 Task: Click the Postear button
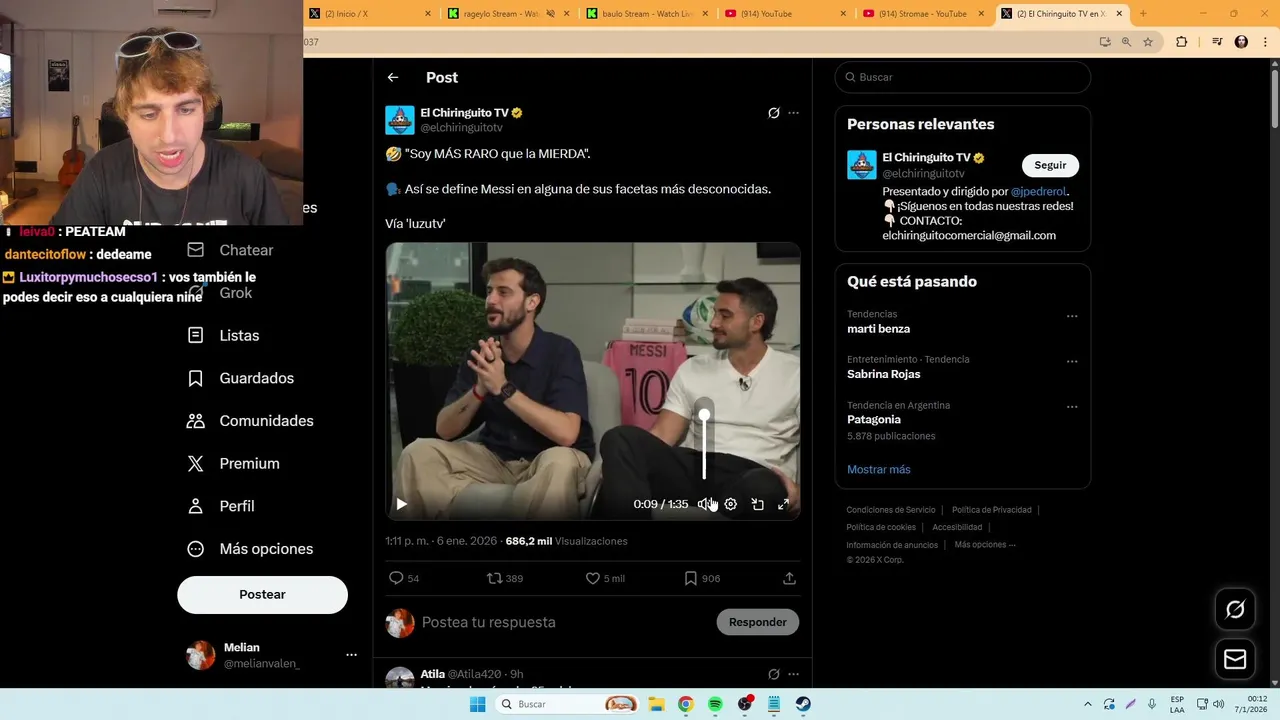point(262,594)
